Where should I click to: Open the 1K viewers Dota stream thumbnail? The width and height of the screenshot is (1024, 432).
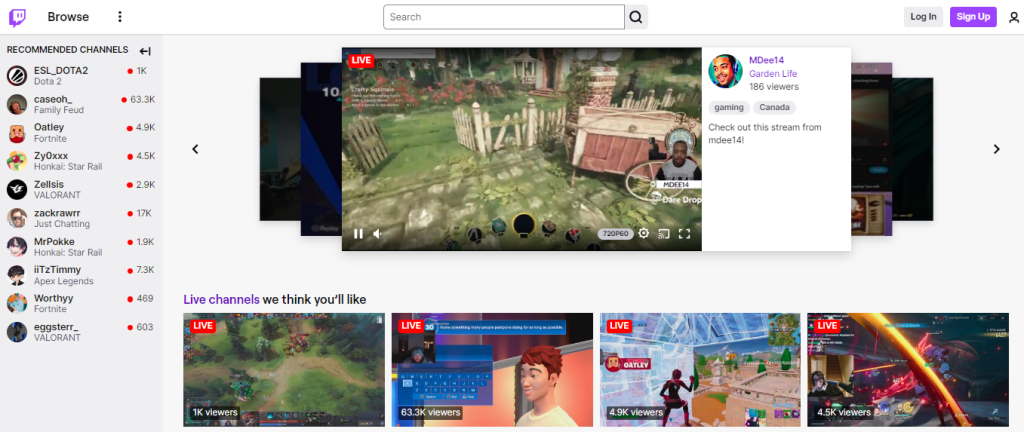point(284,370)
